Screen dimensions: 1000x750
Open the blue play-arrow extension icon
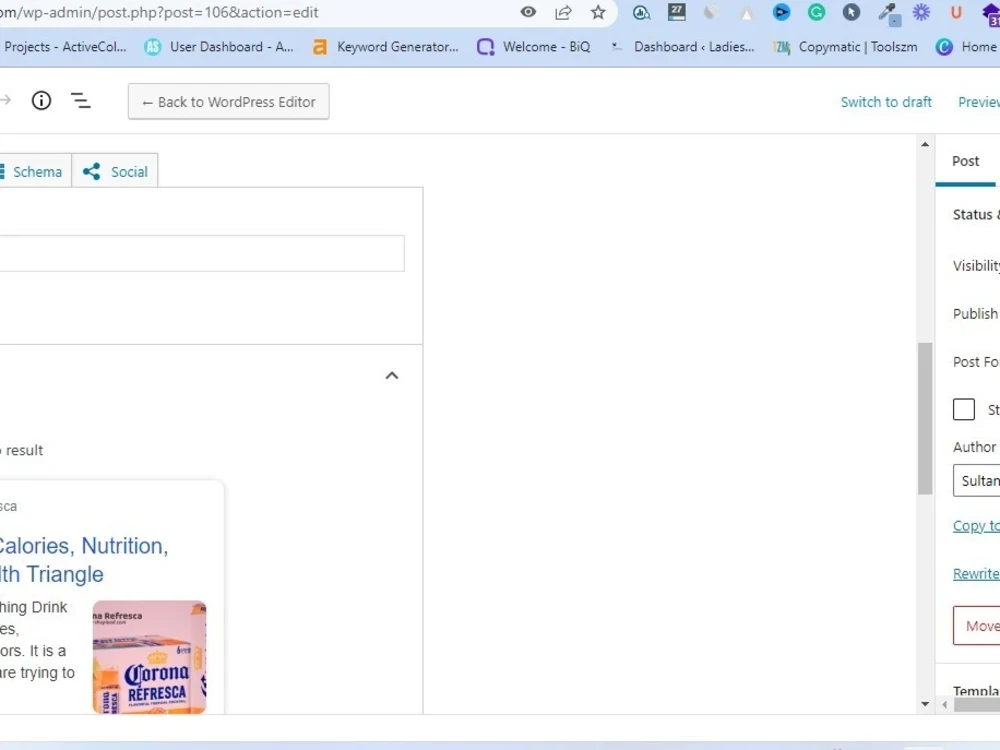(x=781, y=12)
